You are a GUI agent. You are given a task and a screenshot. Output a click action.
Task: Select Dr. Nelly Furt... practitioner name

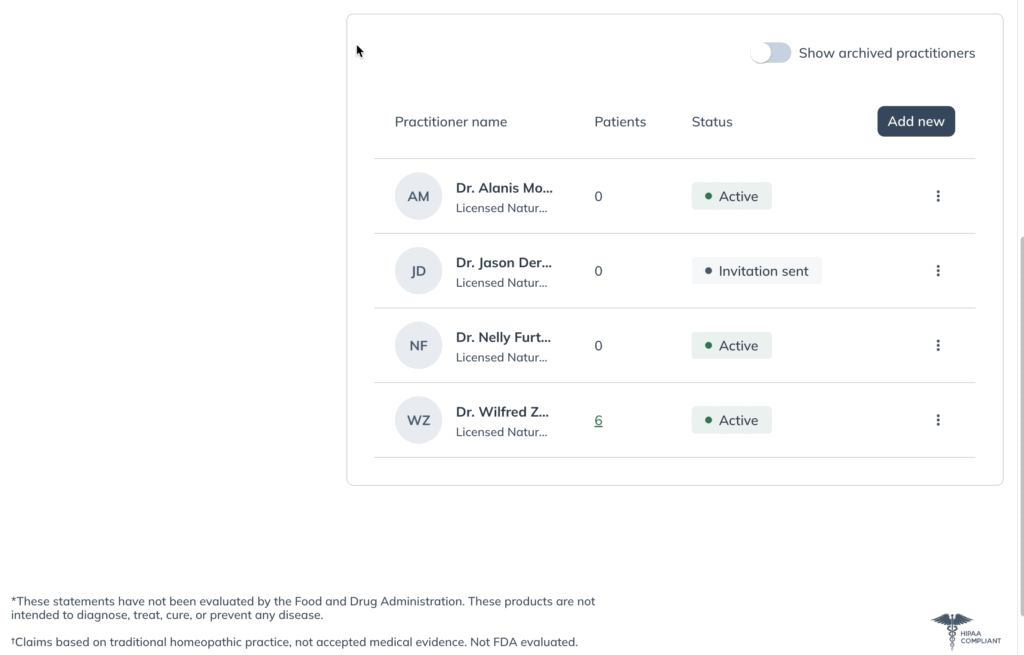503,338
